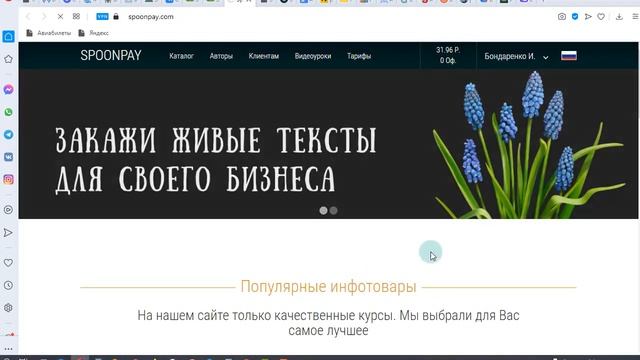The image size is (640, 360).
Task: Open the Авторы menu item
Action: tap(221, 56)
